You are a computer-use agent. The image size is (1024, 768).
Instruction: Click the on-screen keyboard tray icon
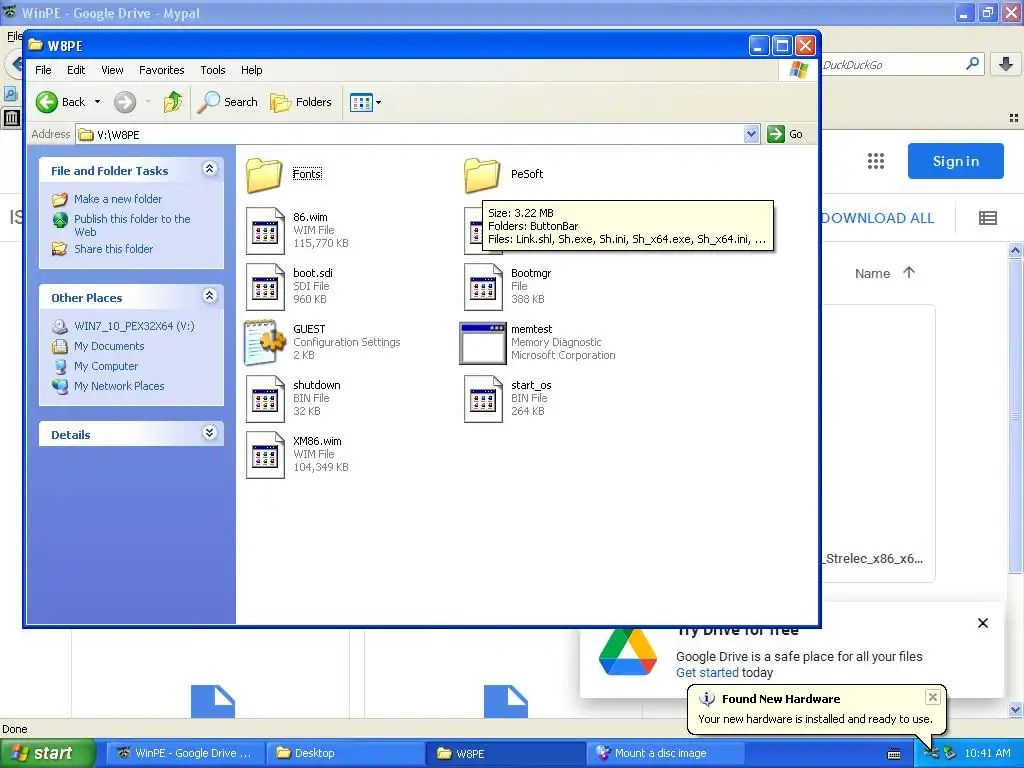tap(894, 754)
